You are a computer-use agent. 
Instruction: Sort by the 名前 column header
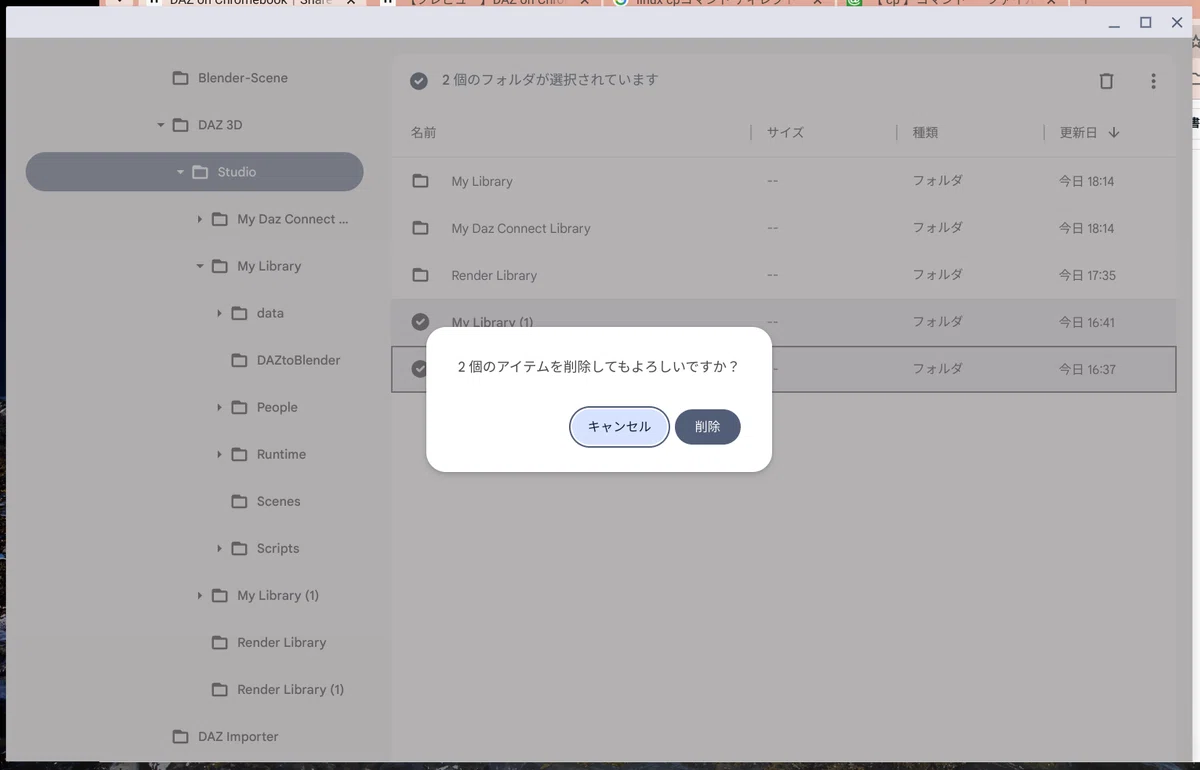424,132
